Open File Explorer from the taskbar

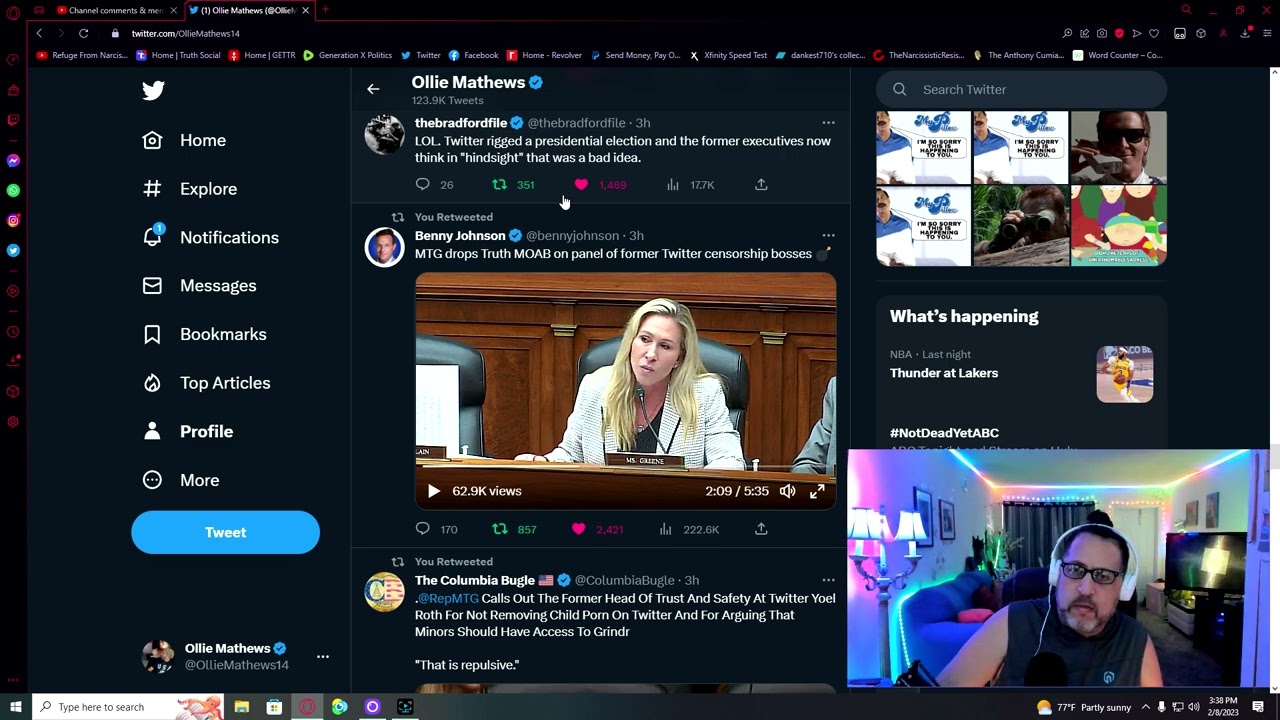[x=242, y=707]
